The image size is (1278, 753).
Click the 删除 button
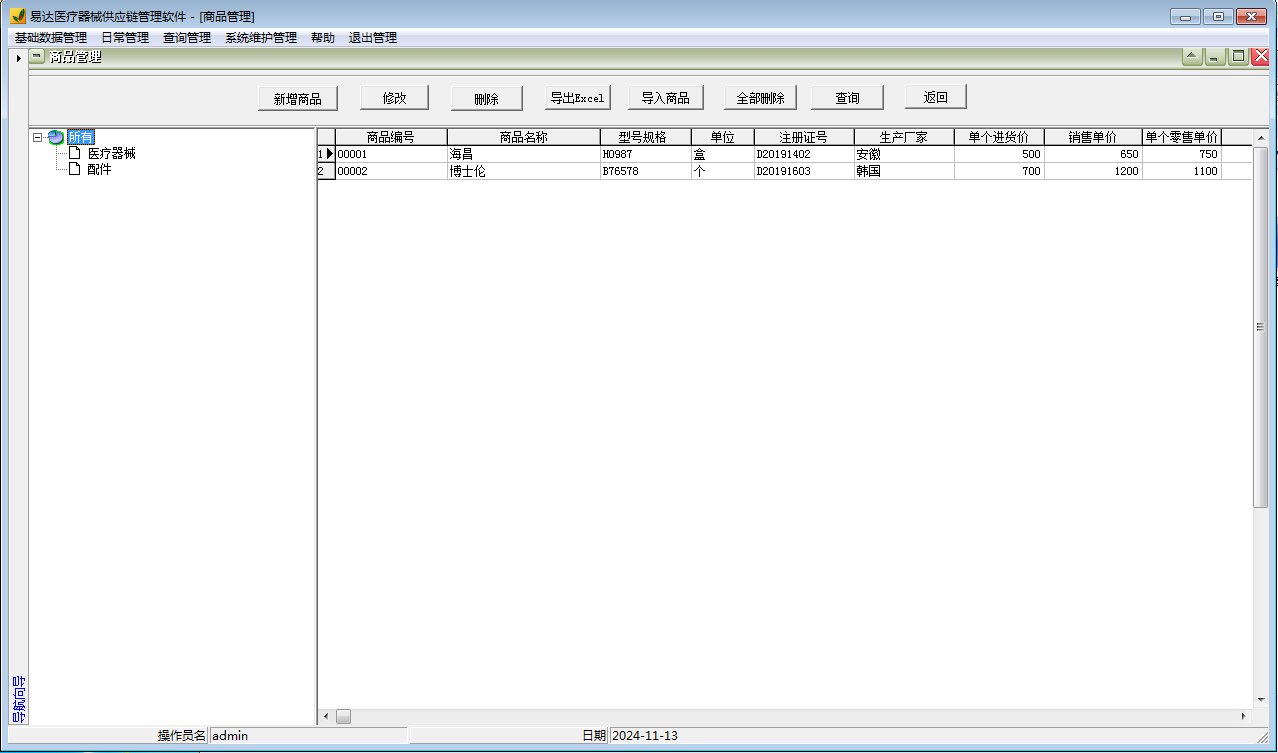coord(486,98)
